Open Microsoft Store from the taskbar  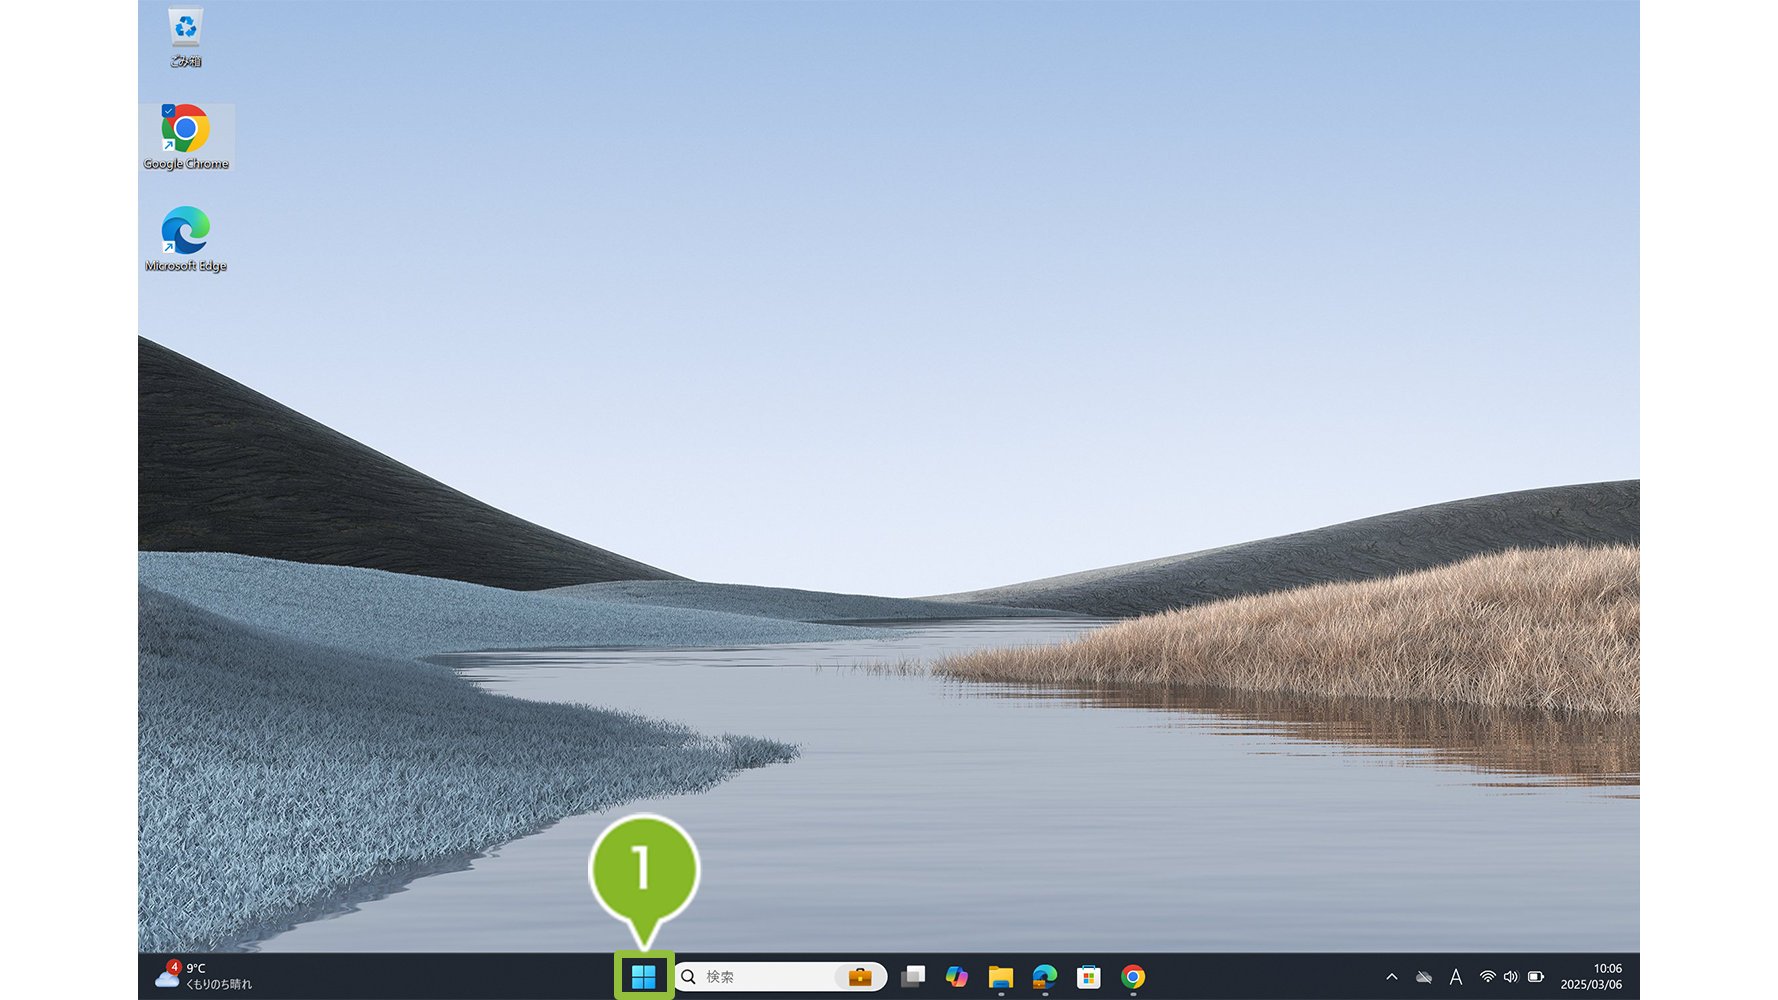tap(1089, 976)
